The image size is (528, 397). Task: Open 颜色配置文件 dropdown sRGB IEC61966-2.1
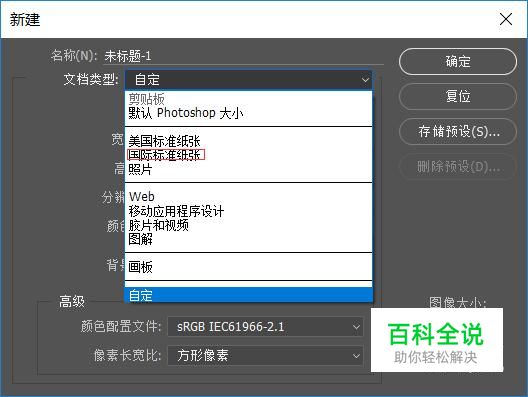pos(265,327)
